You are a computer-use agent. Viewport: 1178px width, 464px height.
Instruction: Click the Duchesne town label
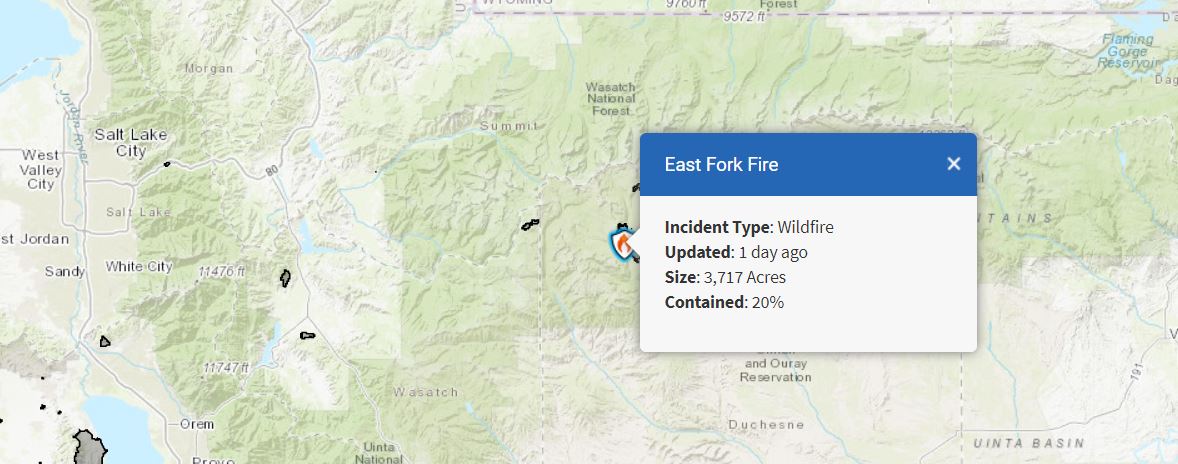766,424
